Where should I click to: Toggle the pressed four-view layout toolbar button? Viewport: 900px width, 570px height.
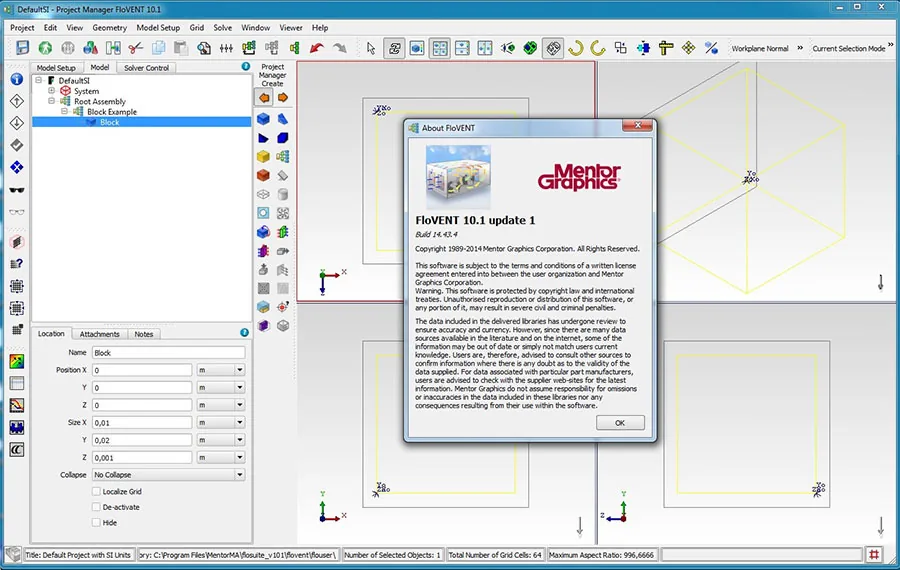[440, 48]
